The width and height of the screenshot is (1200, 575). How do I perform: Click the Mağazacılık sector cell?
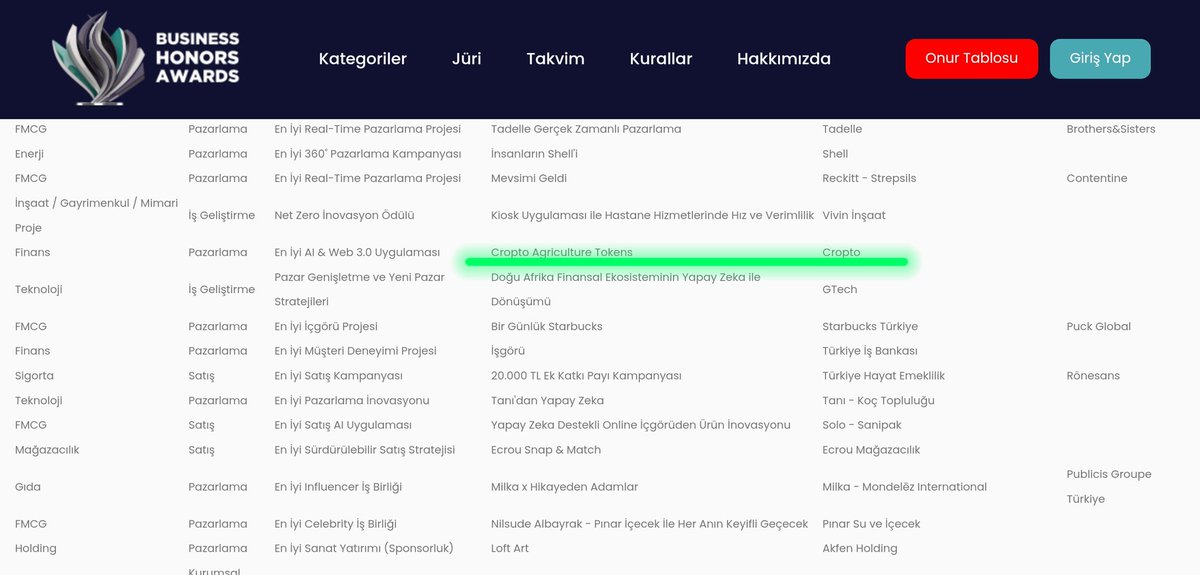point(47,450)
